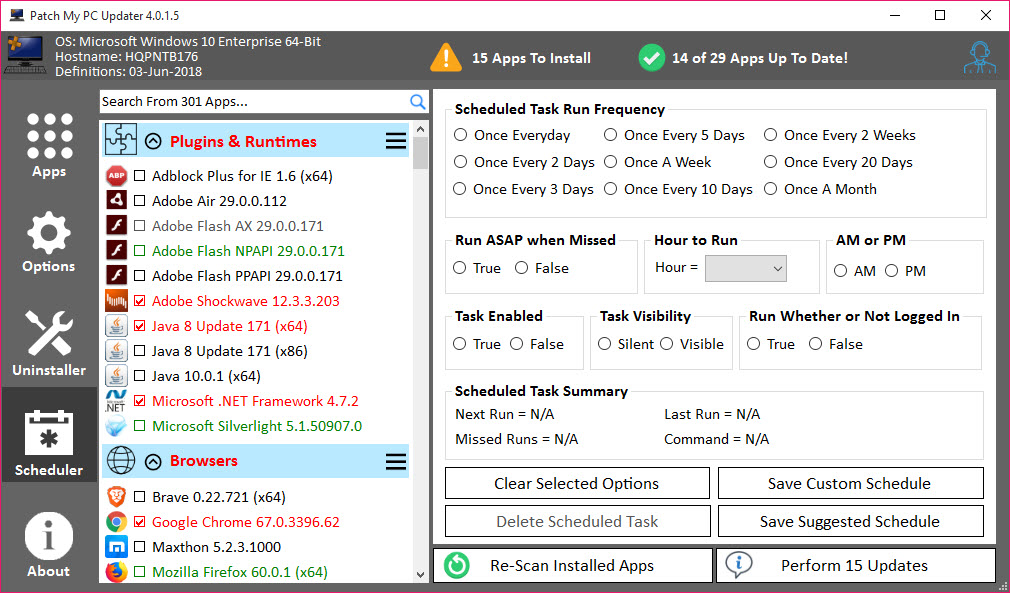The image size is (1010, 593).
Task: Click the yellow warning triangle icon
Action: [446, 57]
